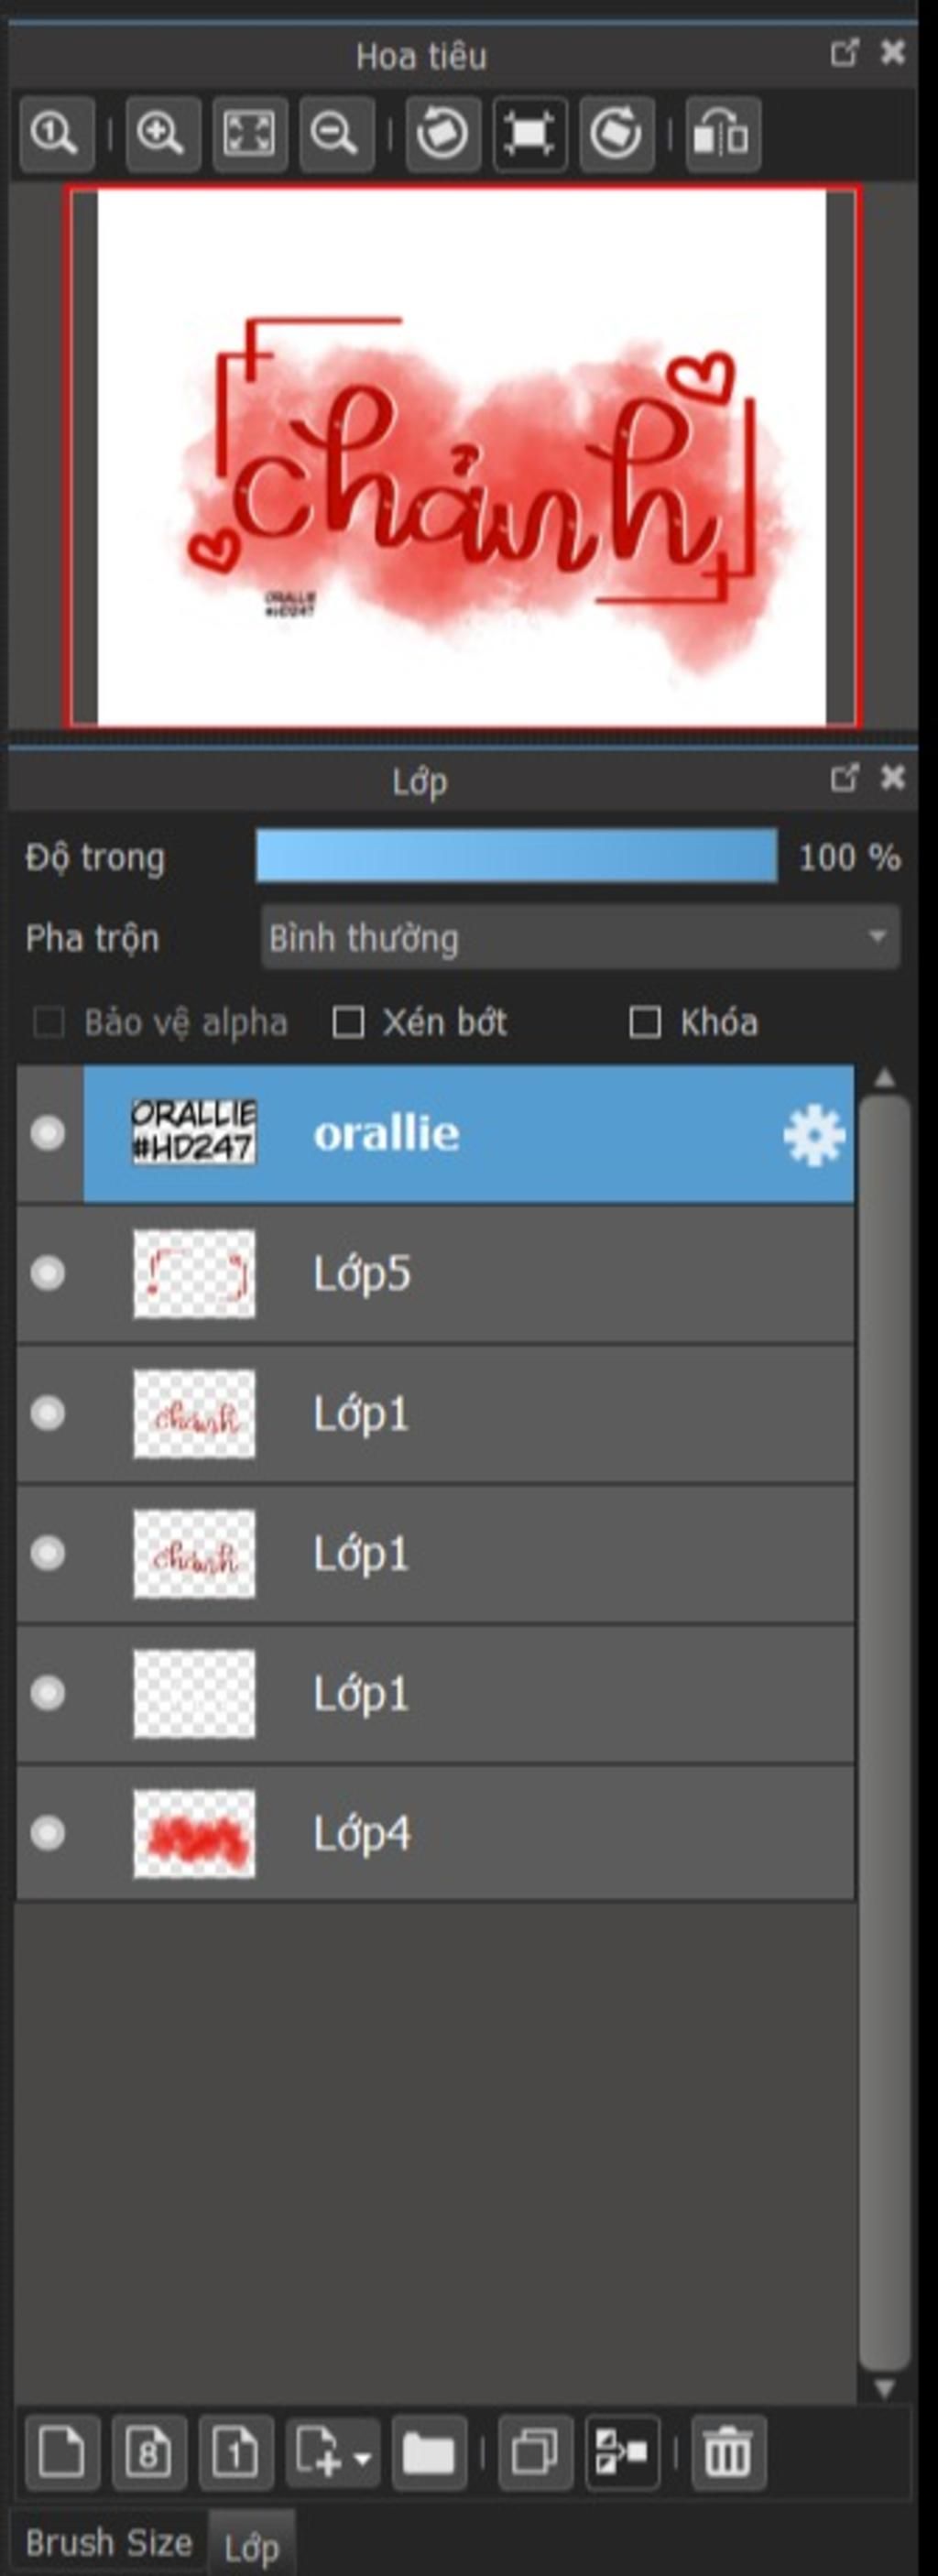Adjust the Độ trong opacity slider

(516, 856)
